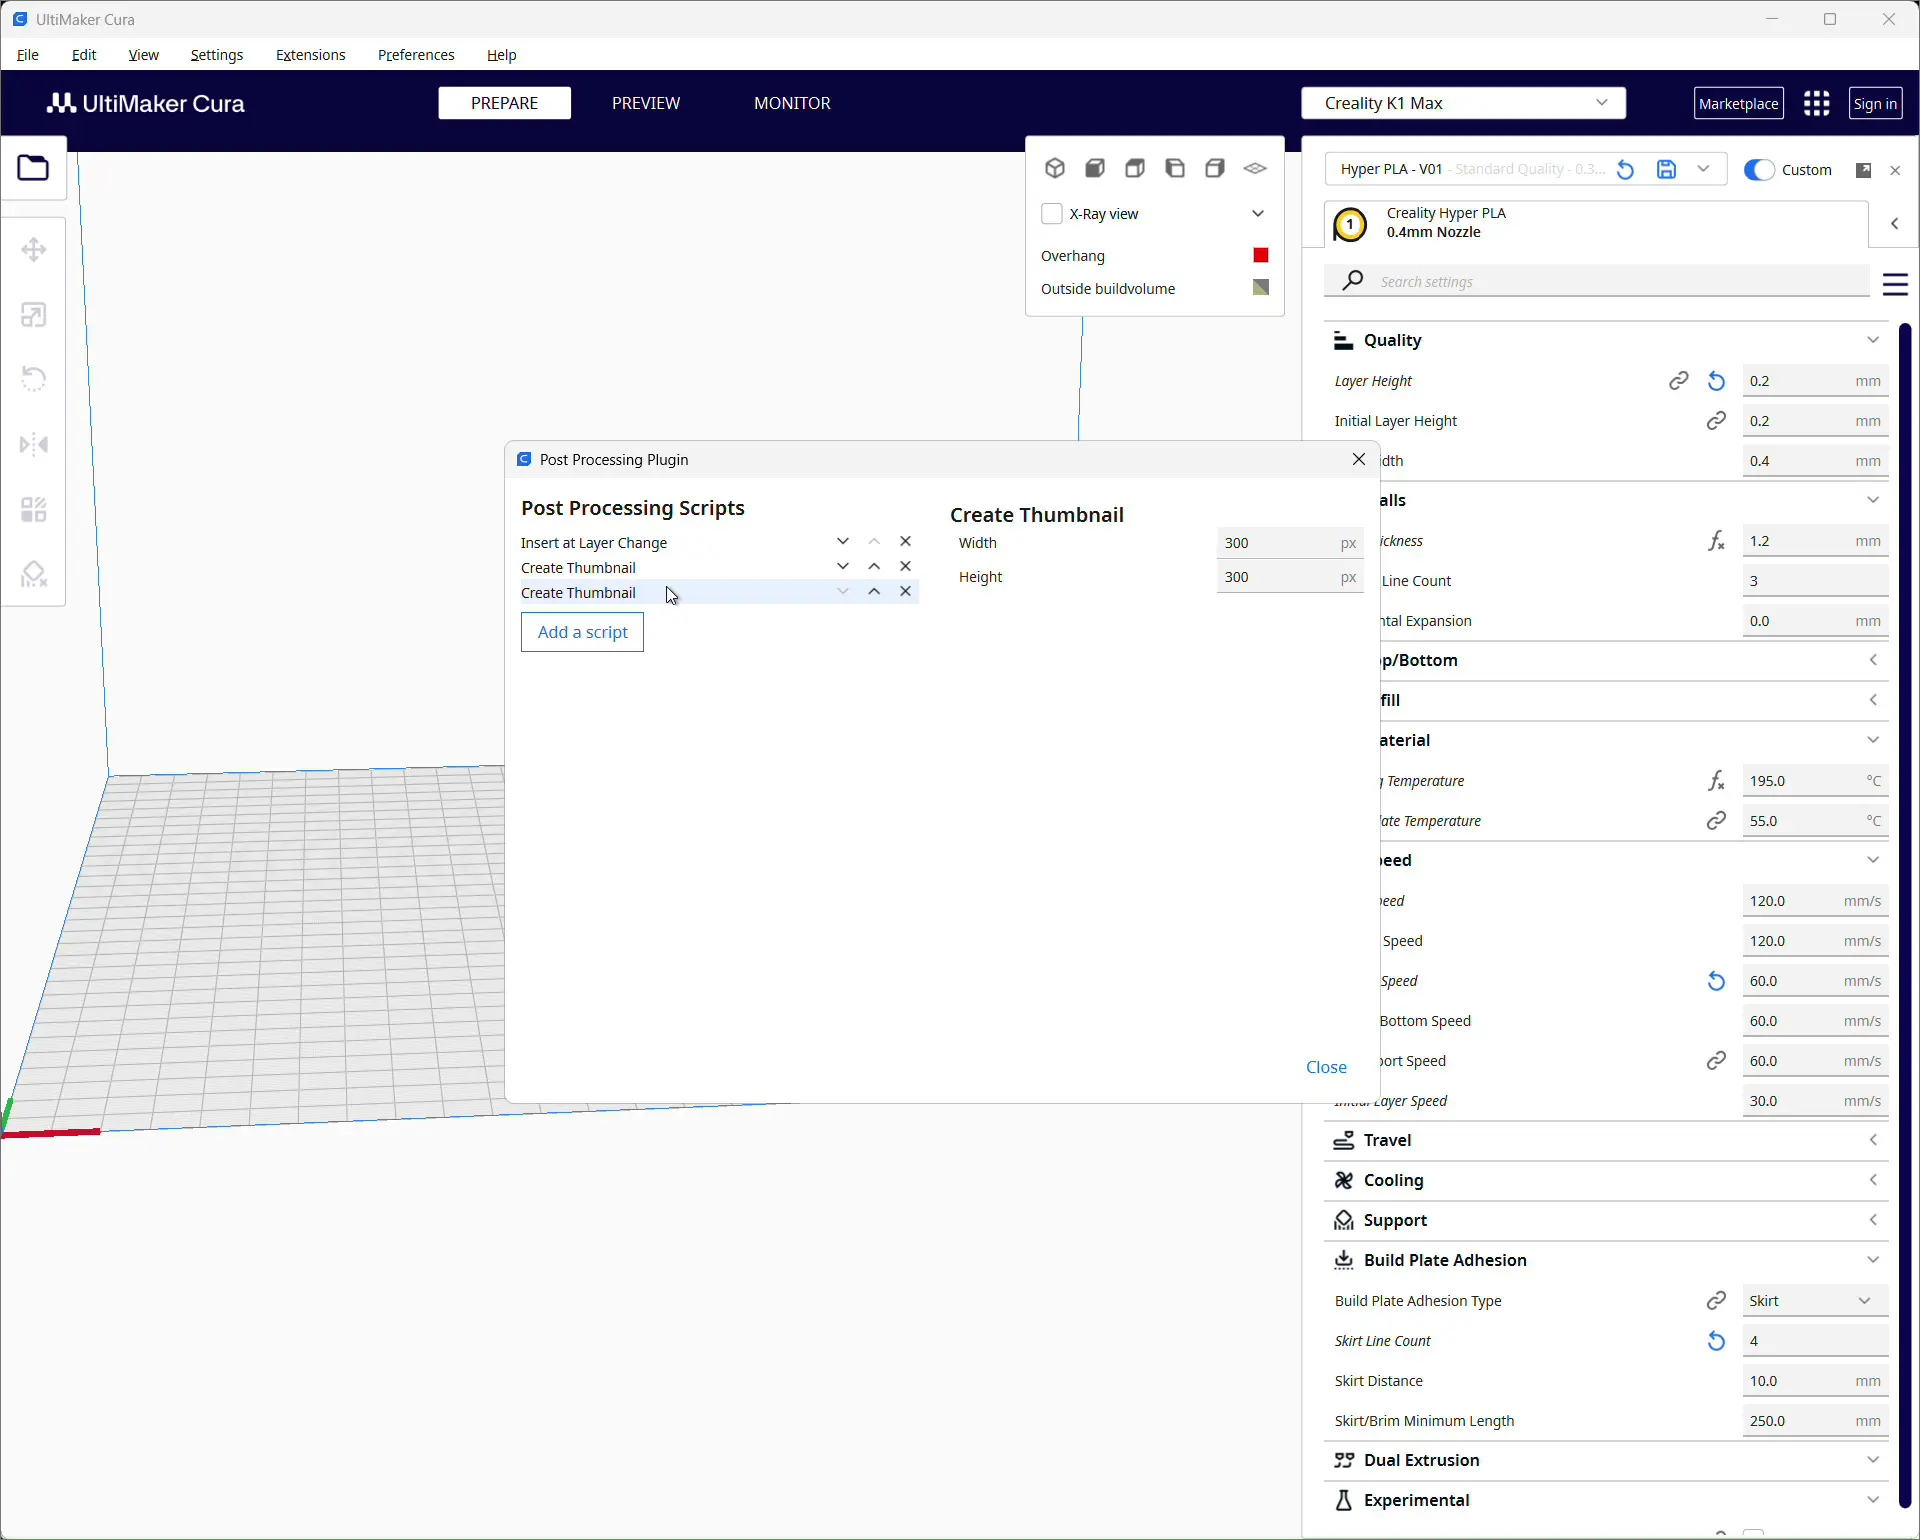Select the Mirror tool in left toolbar
The height and width of the screenshot is (1540, 1920).
[34, 445]
